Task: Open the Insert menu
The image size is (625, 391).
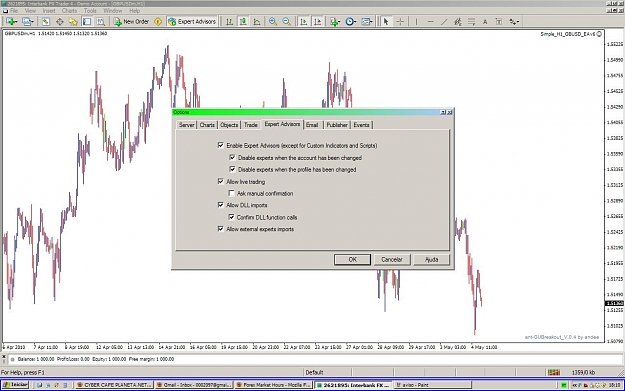Action: point(49,11)
